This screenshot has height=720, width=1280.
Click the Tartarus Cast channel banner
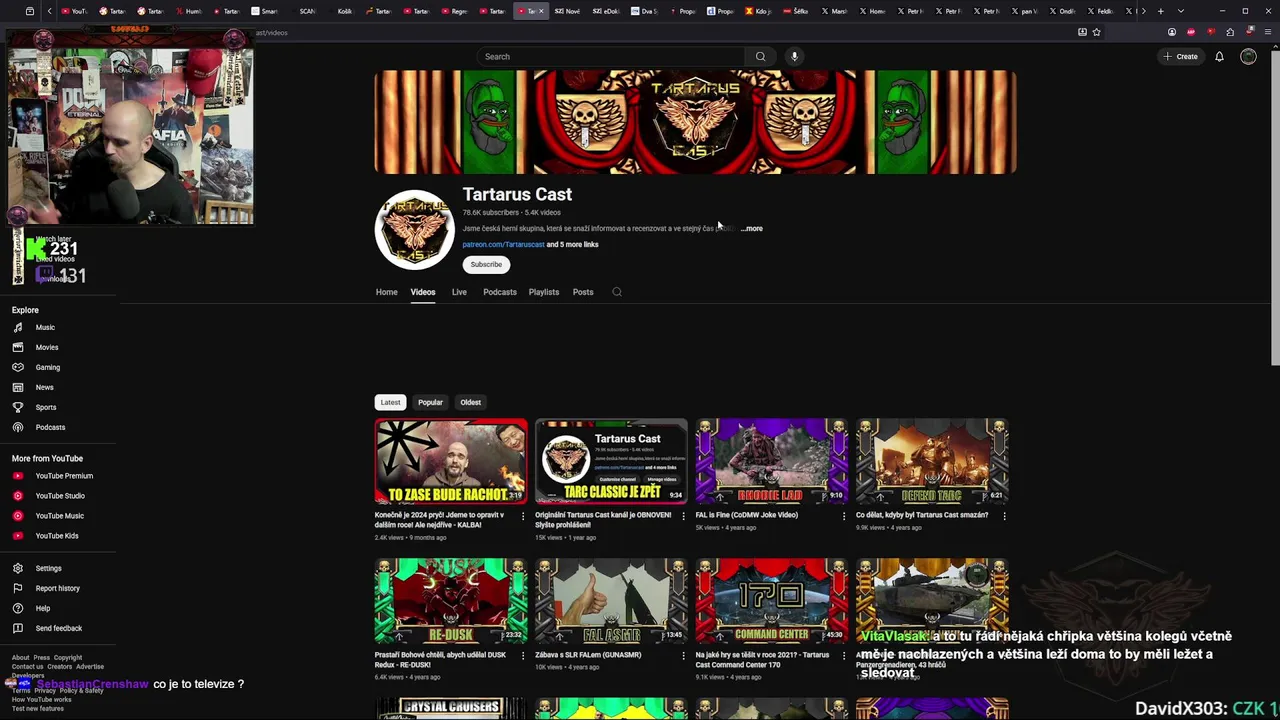(x=695, y=122)
